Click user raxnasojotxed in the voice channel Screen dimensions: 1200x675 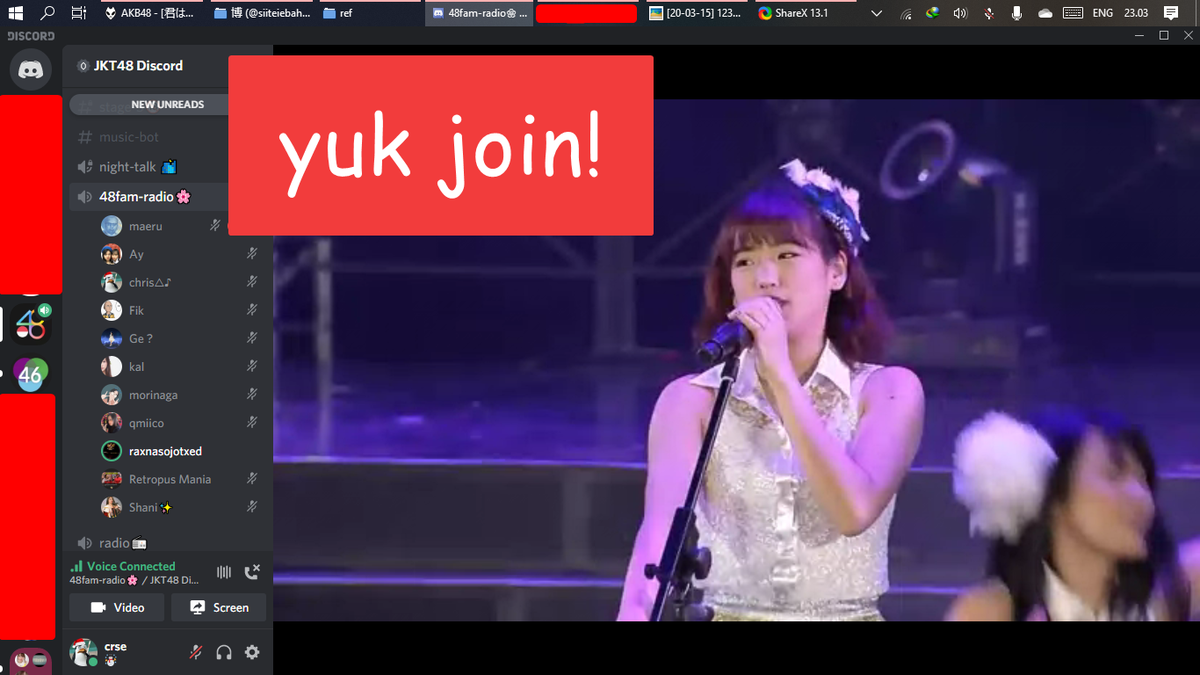click(x=168, y=451)
